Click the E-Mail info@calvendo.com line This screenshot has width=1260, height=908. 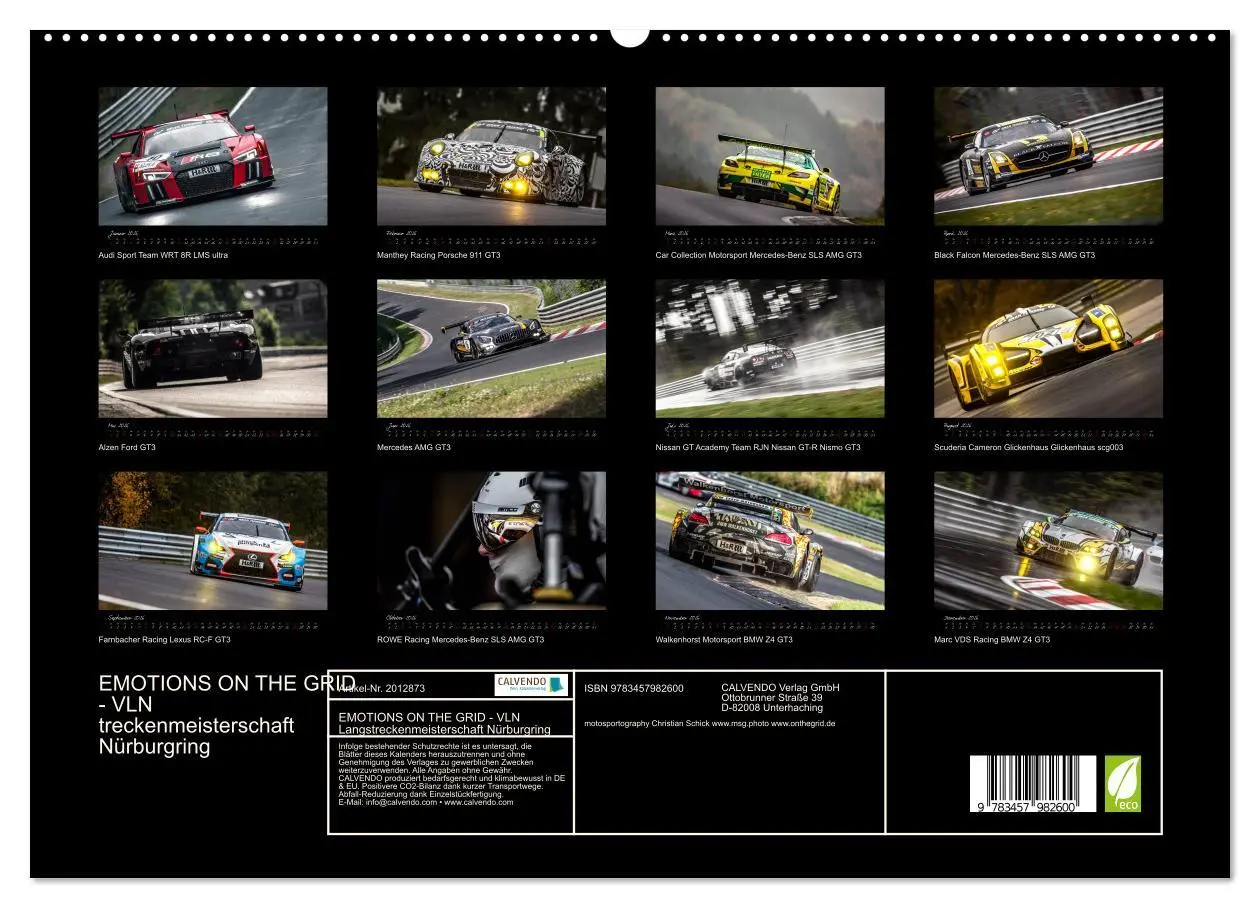coord(426,802)
